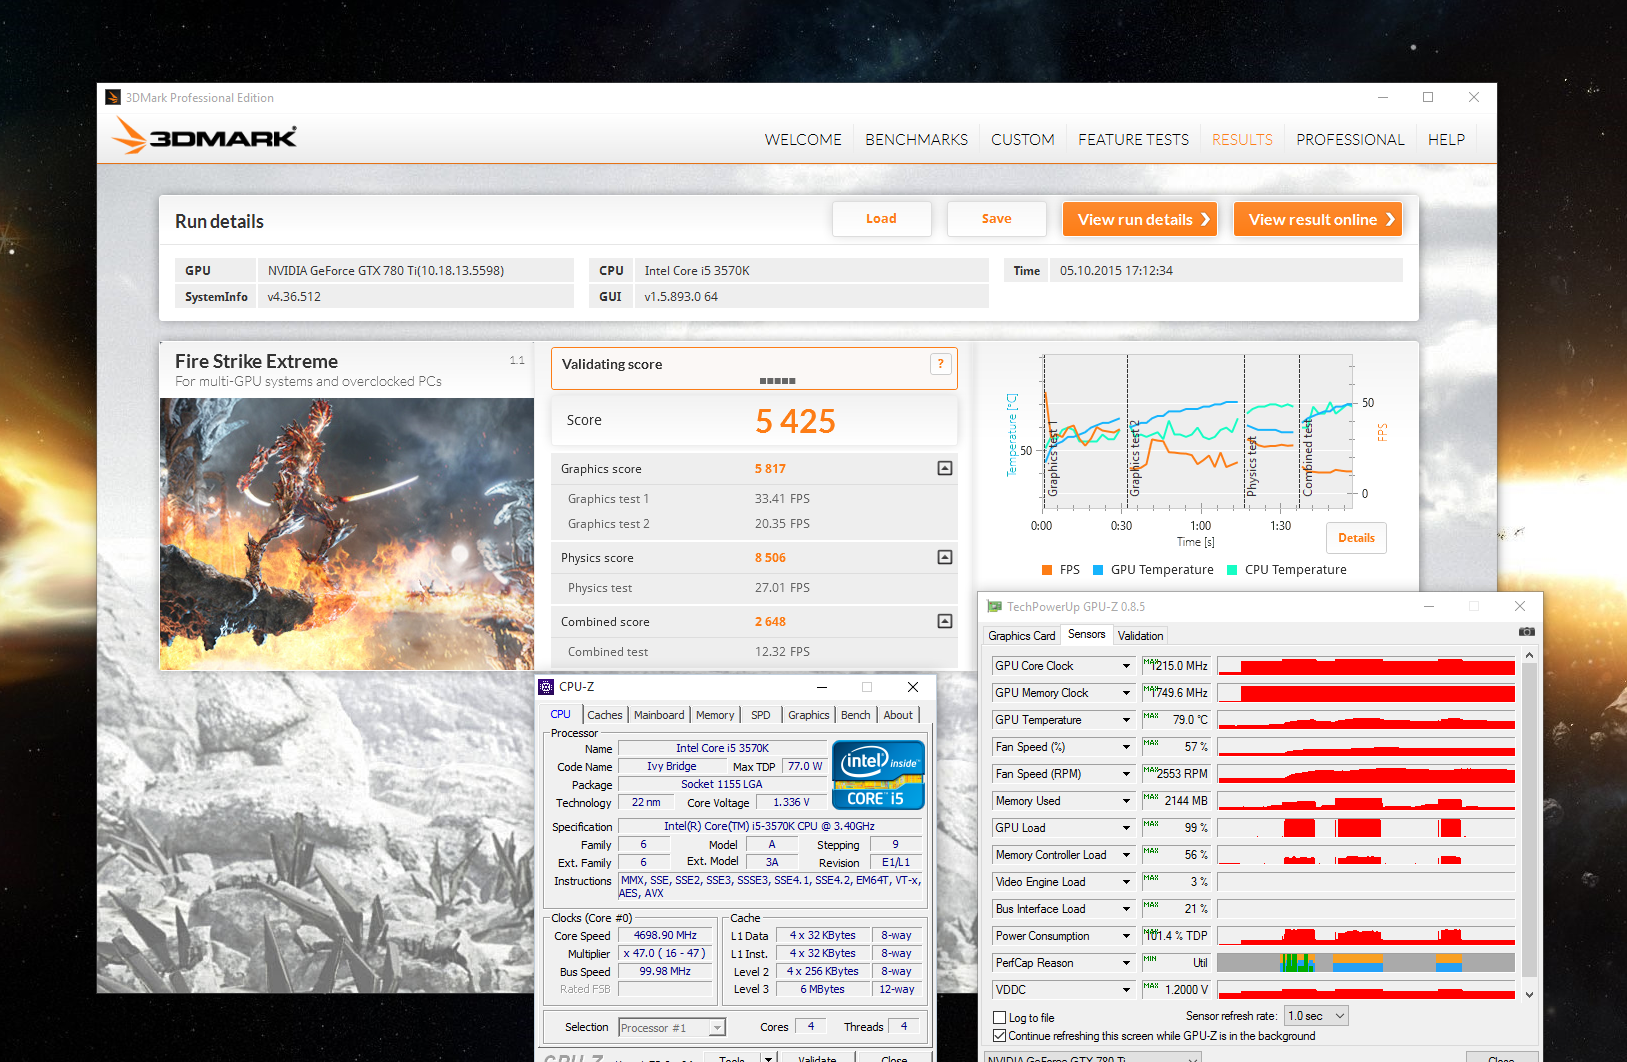
Task: Open the Bus Interface Load sensor dropdown
Action: point(1126,909)
